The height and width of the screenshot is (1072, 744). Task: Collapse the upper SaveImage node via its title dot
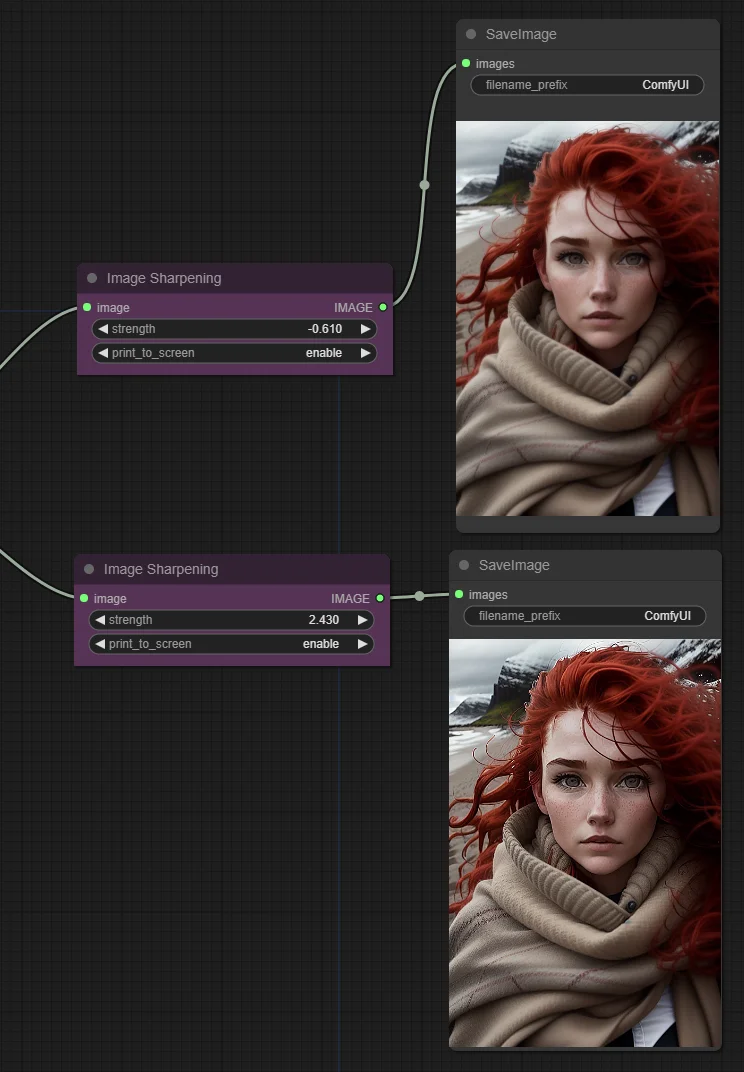click(x=470, y=34)
